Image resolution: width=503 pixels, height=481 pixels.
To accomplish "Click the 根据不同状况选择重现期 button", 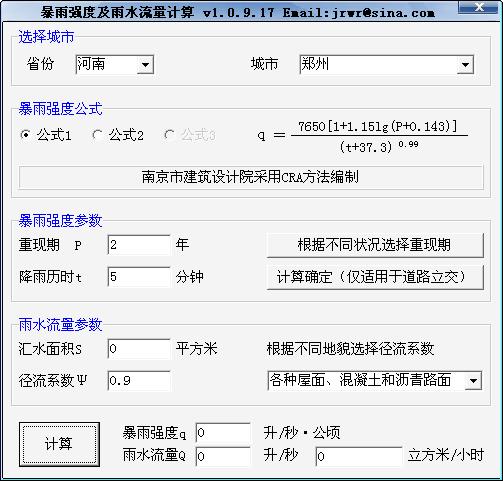I will click(375, 245).
